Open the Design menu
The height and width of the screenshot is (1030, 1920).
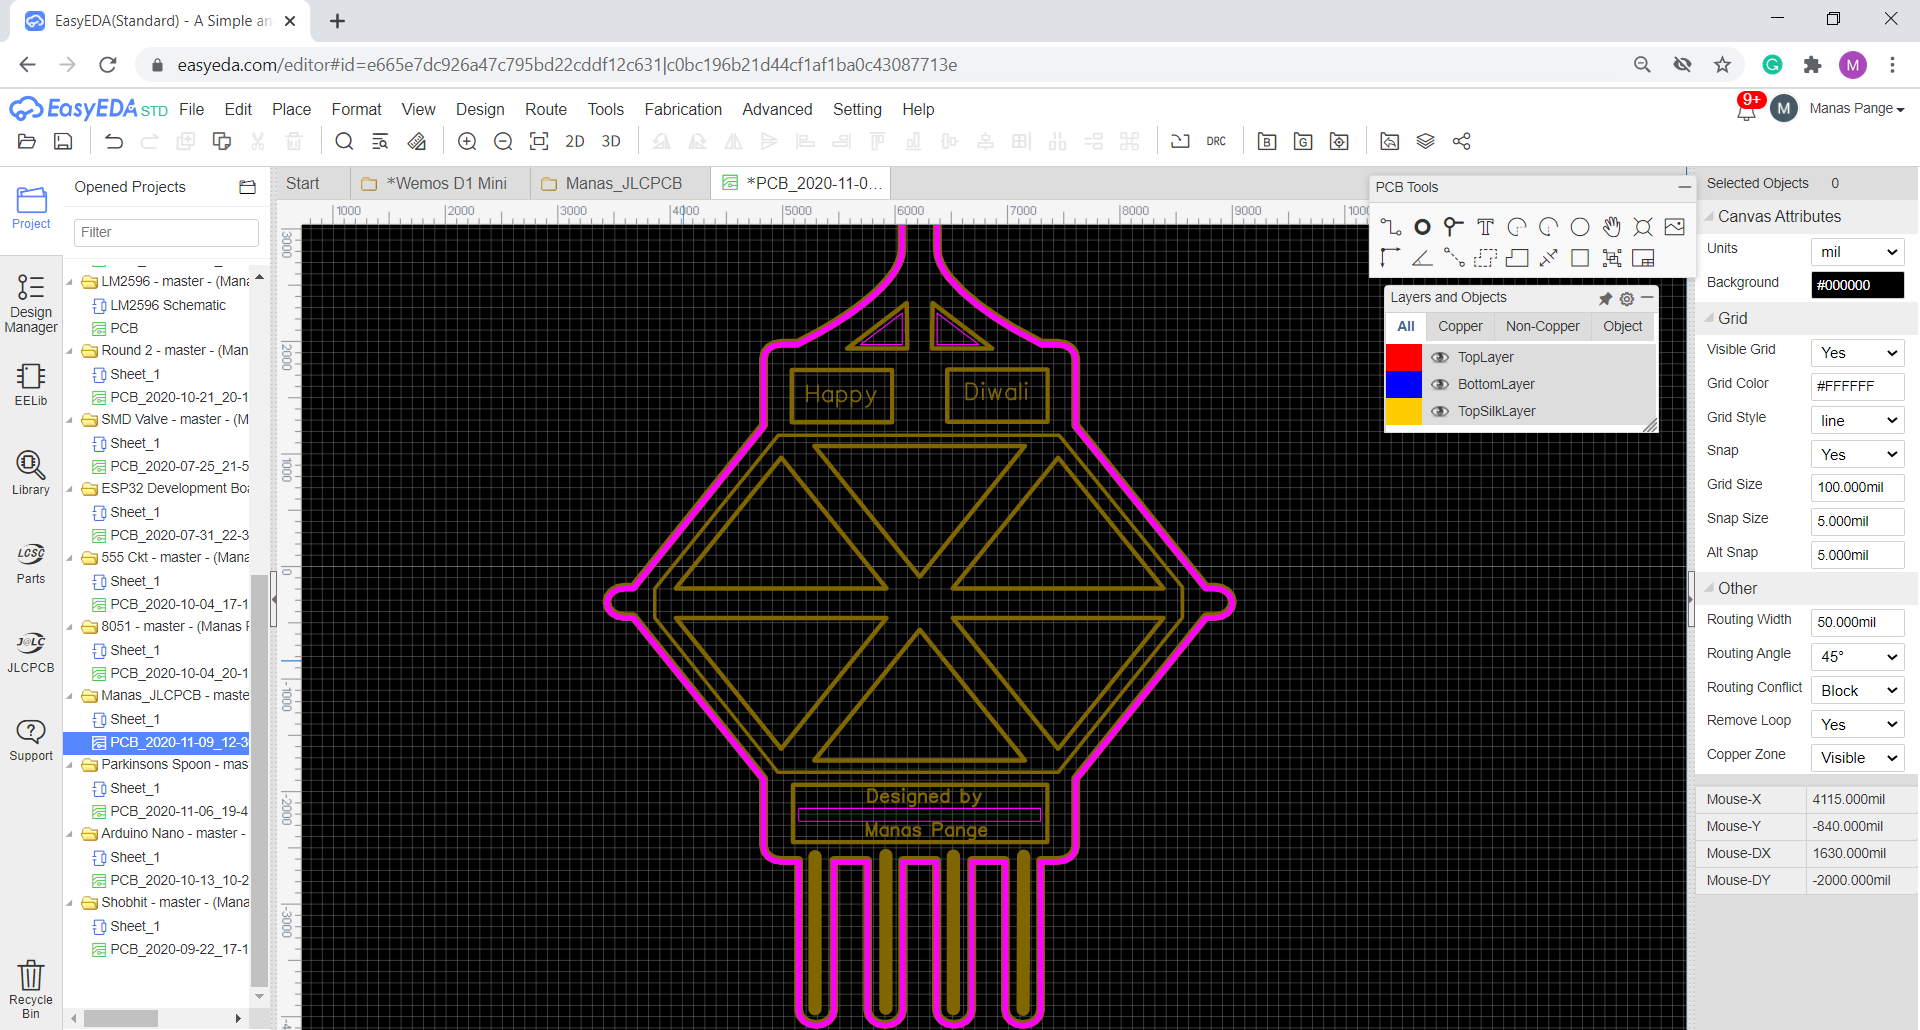[x=480, y=109]
